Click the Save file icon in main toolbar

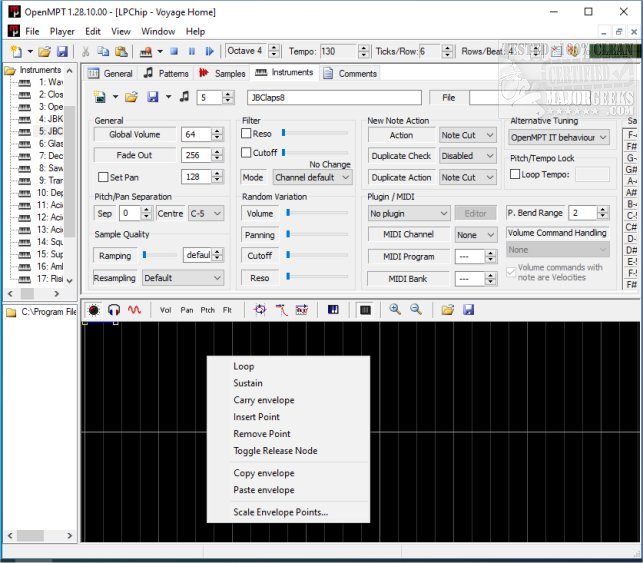pos(62,51)
